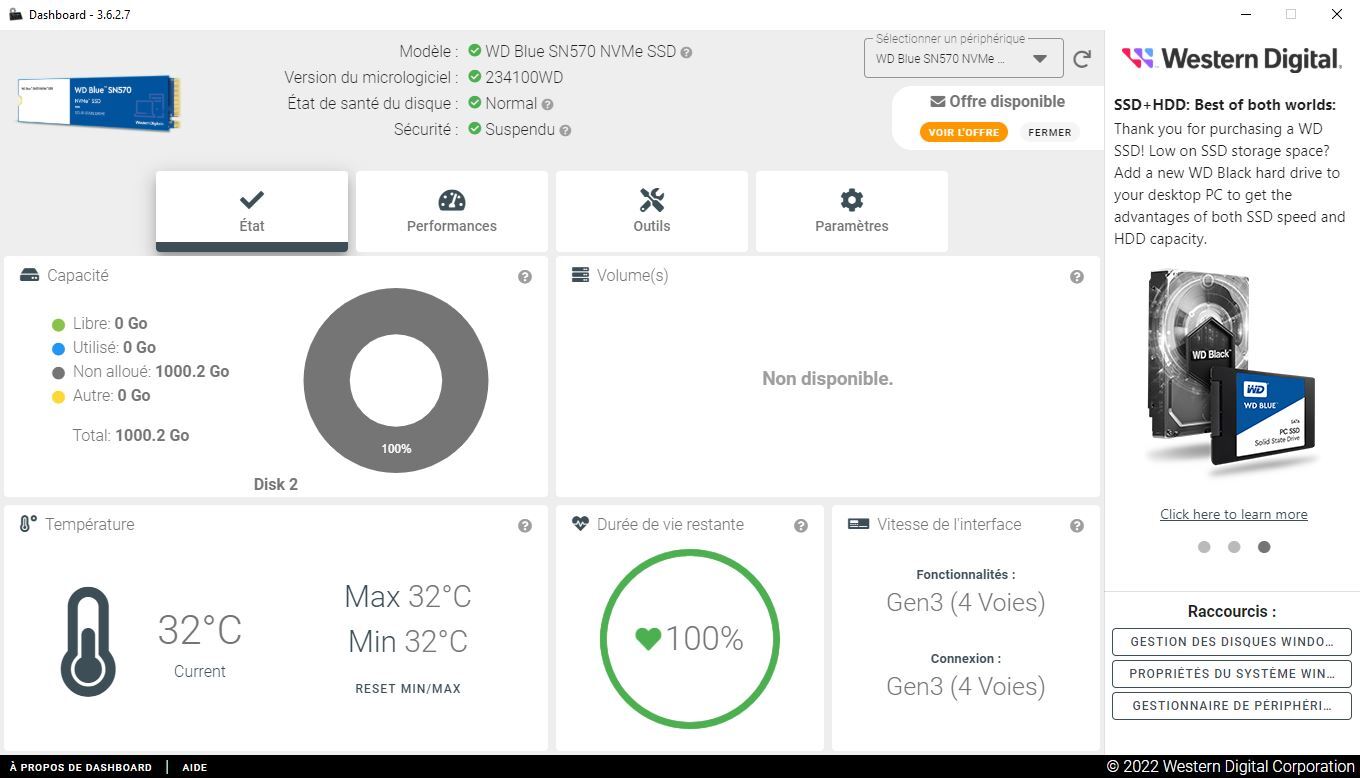This screenshot has width=1360, height=778.
Task: Click the Dashboard app icon in the title bar
Action: pyautogui.click(x=15, y=14)
